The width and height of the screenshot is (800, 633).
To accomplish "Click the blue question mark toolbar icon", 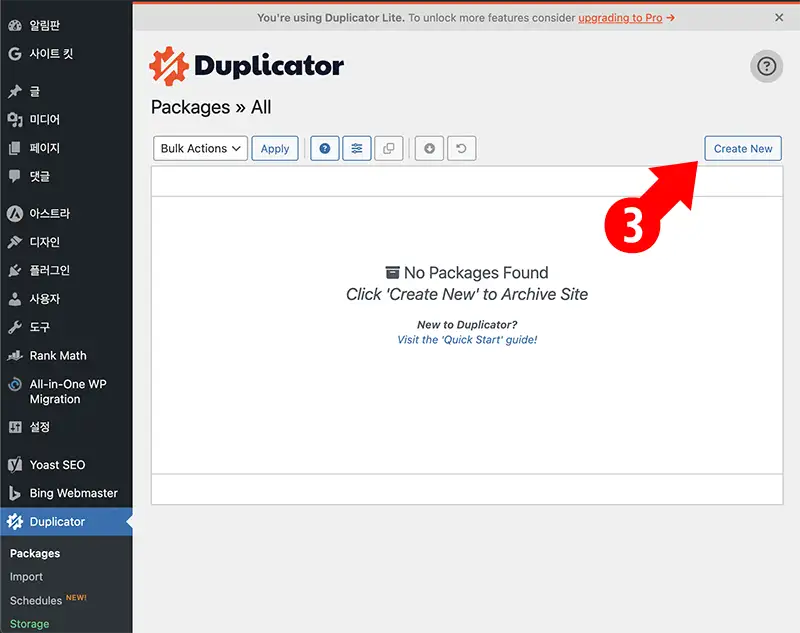I will point(324,148).
